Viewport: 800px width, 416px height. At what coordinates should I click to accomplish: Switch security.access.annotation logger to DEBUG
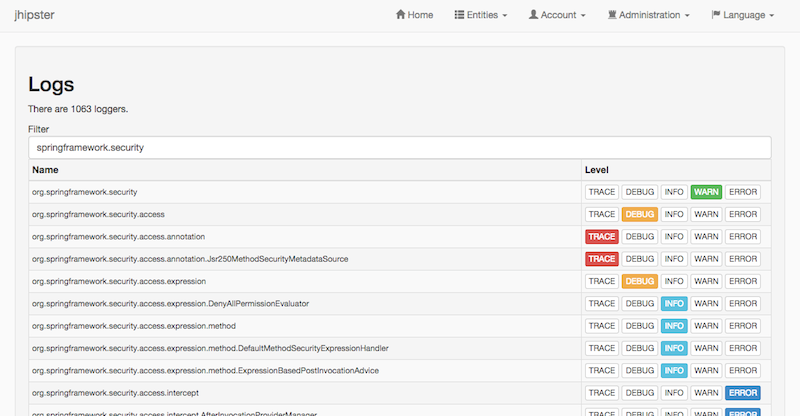pyautogui.click(x=639, y=237)
